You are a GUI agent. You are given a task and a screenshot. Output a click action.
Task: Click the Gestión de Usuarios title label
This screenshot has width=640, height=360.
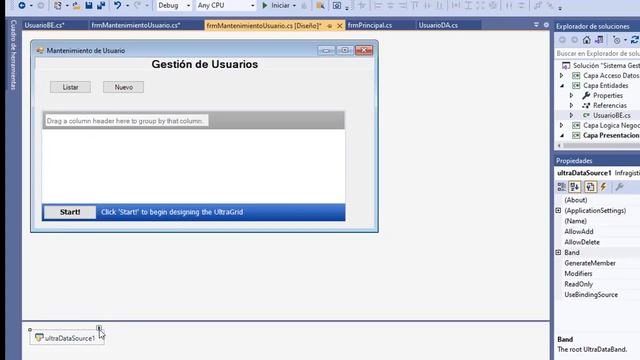point(204,64)
